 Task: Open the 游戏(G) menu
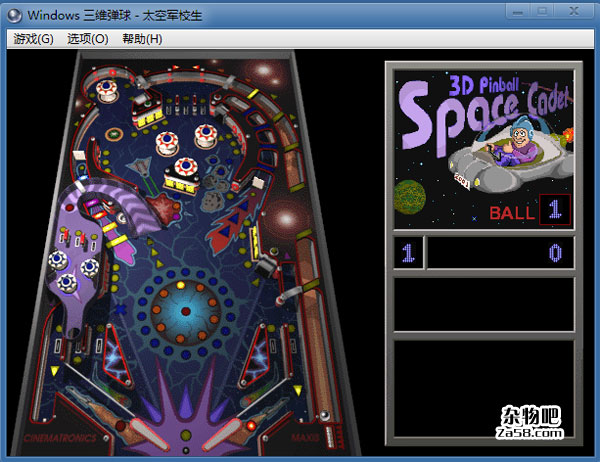(33, 39)
